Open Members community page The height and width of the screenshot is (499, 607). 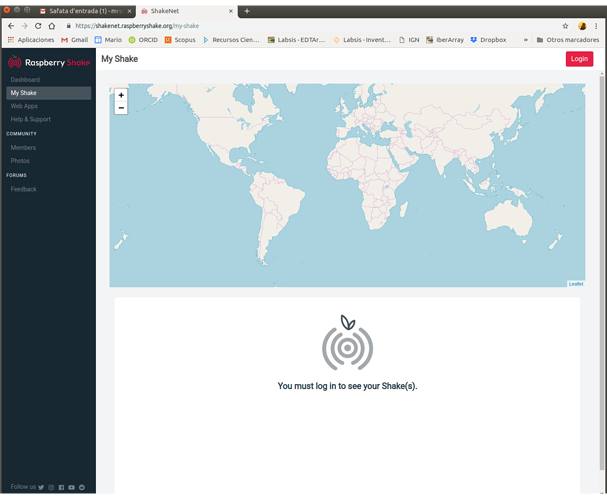point(23,147)
